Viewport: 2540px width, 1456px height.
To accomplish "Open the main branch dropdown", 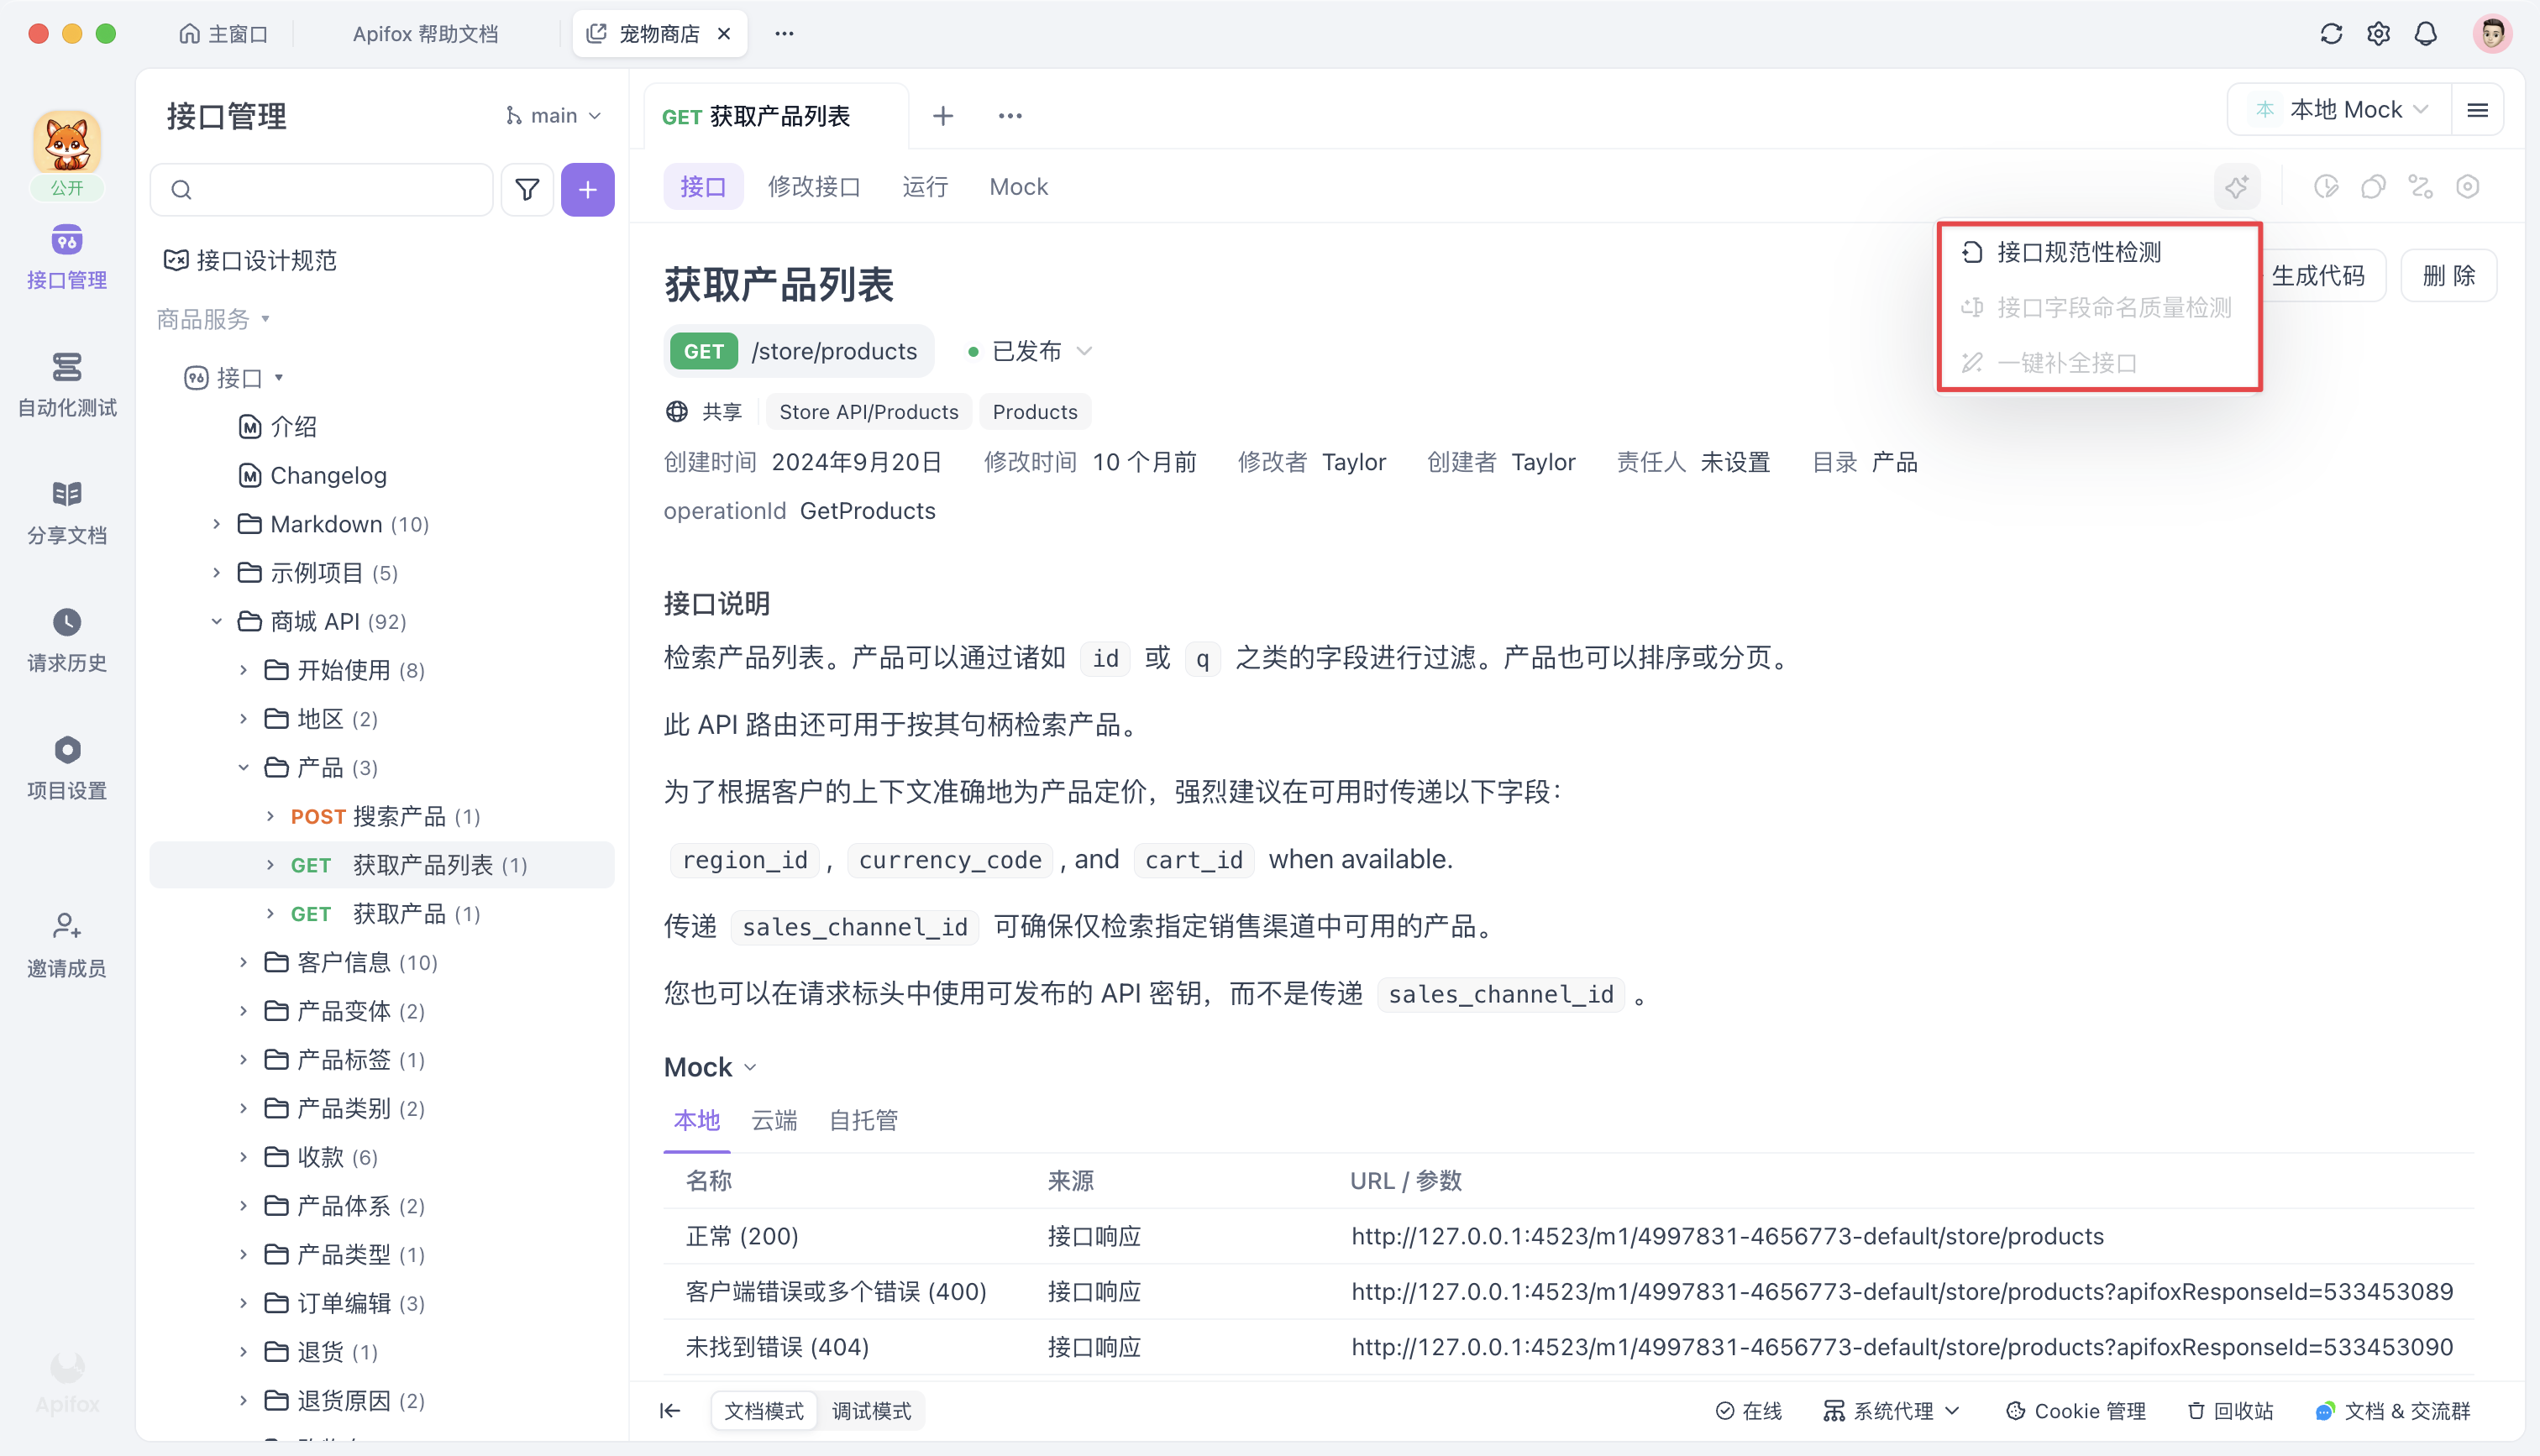I will (552, 115).
